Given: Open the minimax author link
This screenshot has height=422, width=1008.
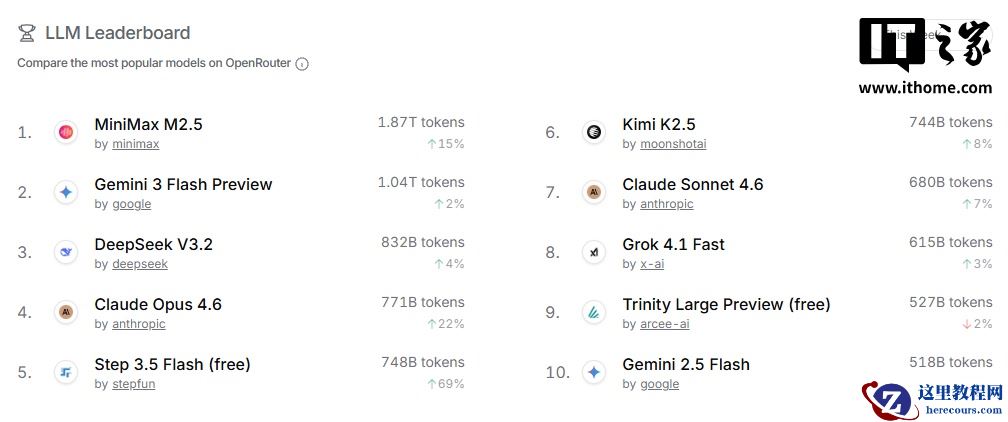Looking at the screenshot, I should 135,144.
